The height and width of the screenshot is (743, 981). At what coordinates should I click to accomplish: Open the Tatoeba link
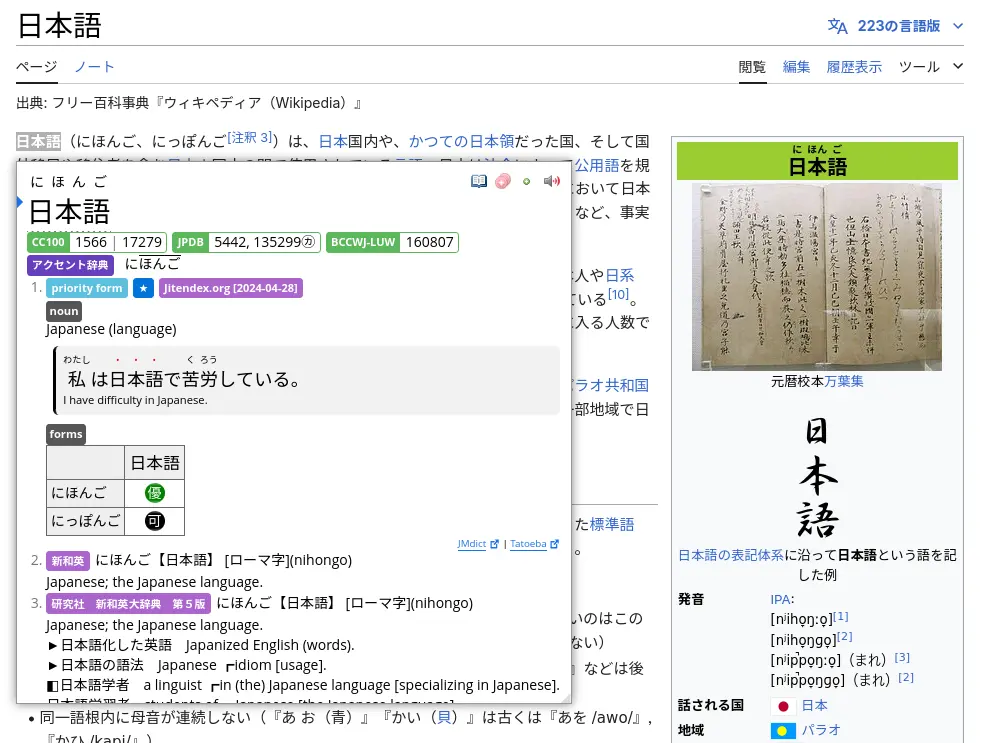tap(528, 544)
